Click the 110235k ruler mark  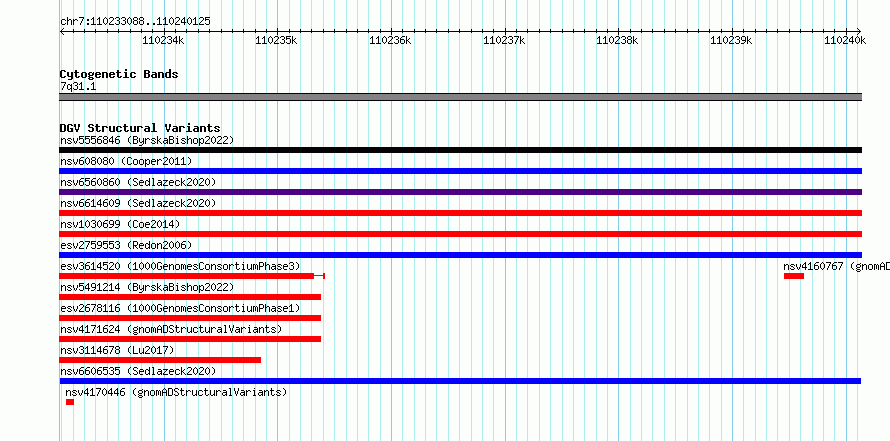[x=276, y=40]
